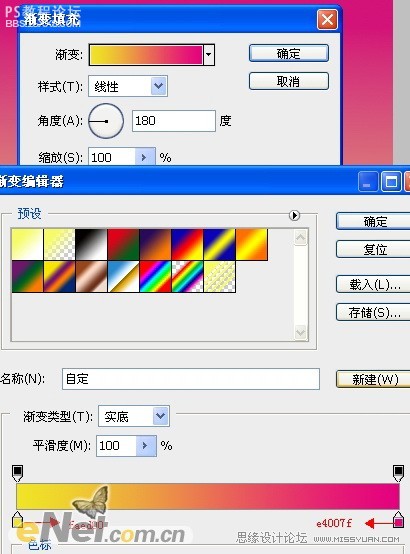Screen dimensions: 410x554
Task: Open the smoothness slider arrow
Action: click(x=146, y=446)
